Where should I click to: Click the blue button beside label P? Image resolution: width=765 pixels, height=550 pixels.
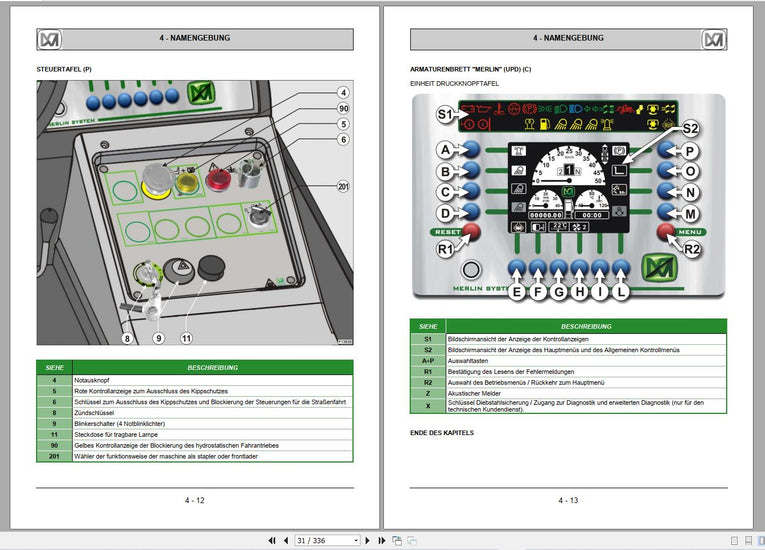(x=665, y=150)
